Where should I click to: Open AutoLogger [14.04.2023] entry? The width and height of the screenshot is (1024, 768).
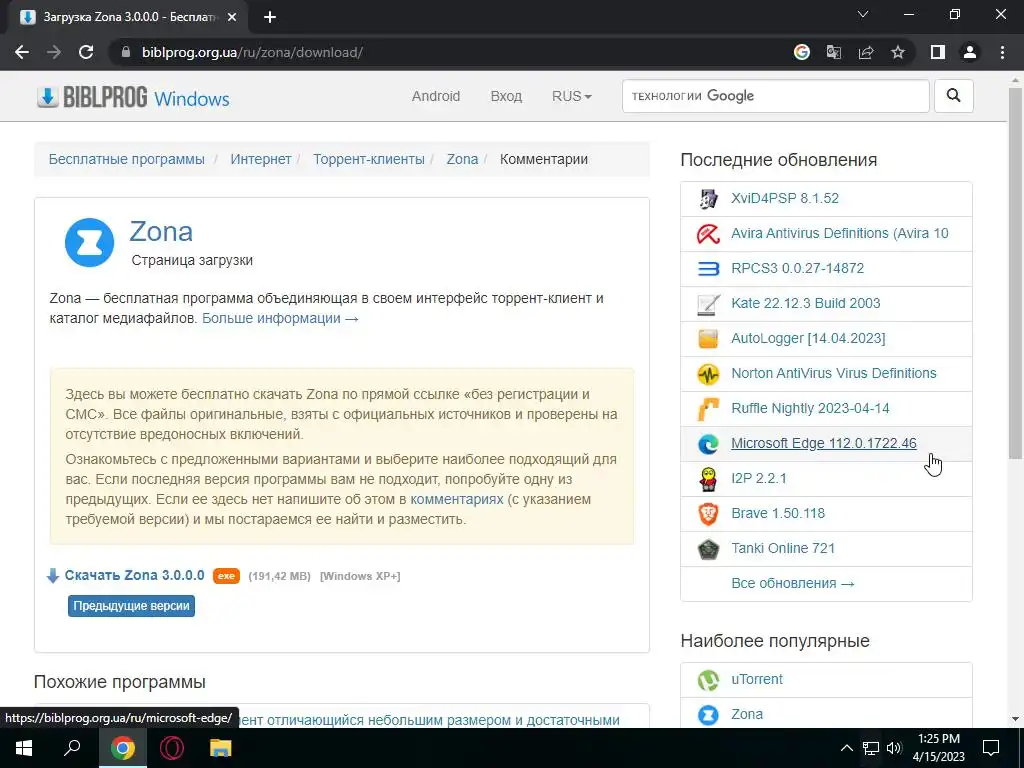coord(808,338)
